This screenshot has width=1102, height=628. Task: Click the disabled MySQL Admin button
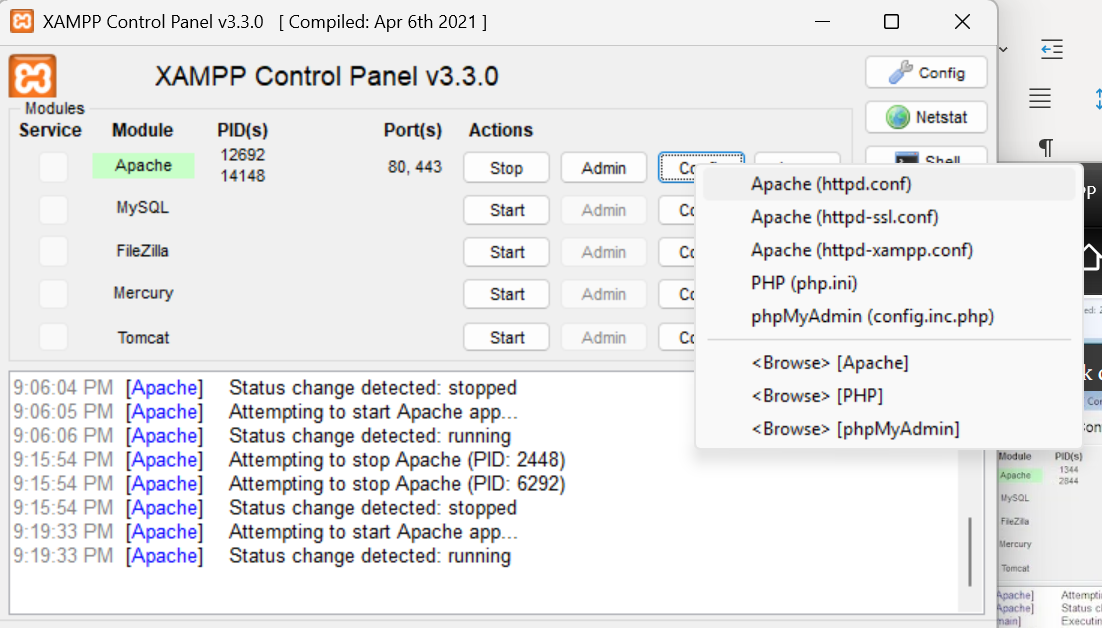tap(603, 210)
